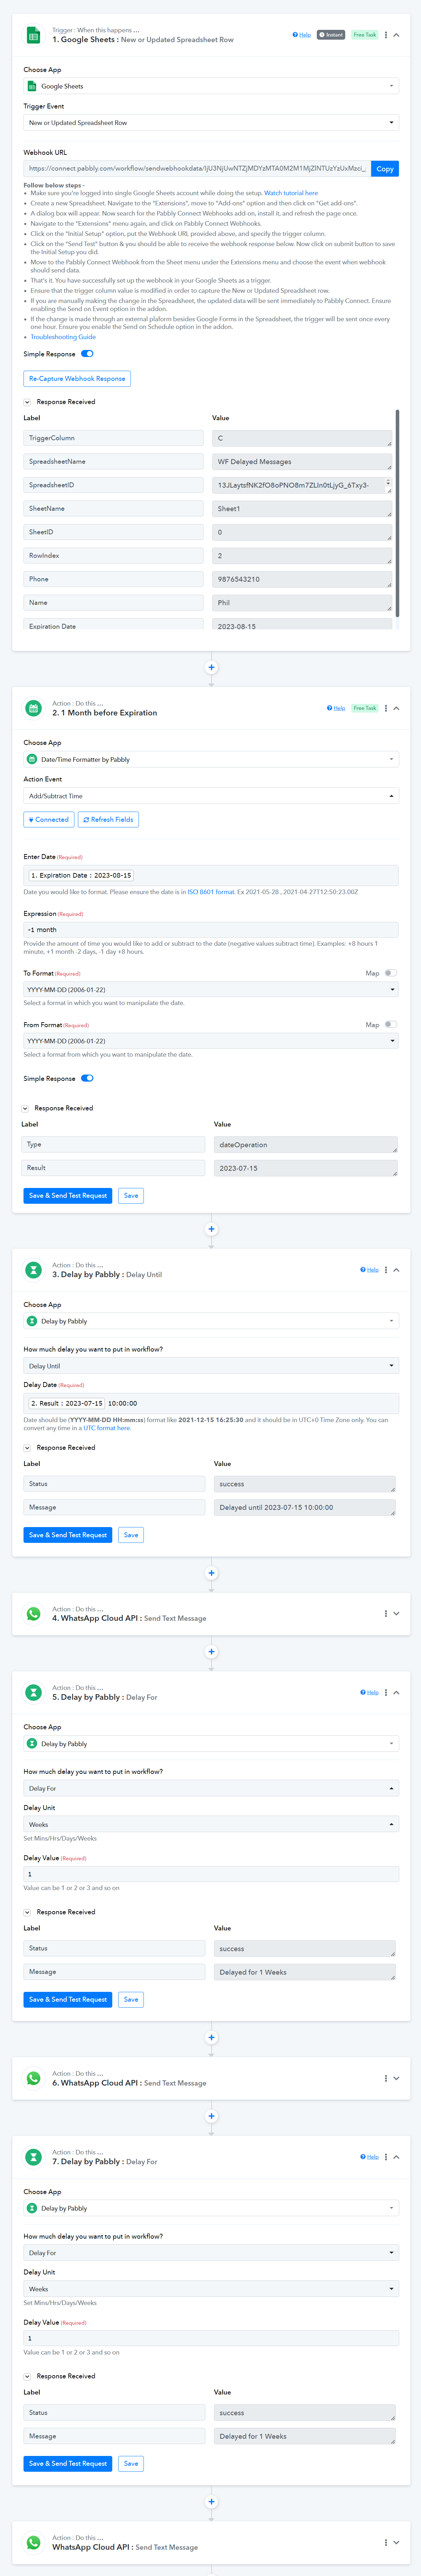Image resolution: width=421 pixels, height=2576 pixels.
Task: Click the Instant badge on the Google Sheets trigger
Action: (x=331, y=35)
